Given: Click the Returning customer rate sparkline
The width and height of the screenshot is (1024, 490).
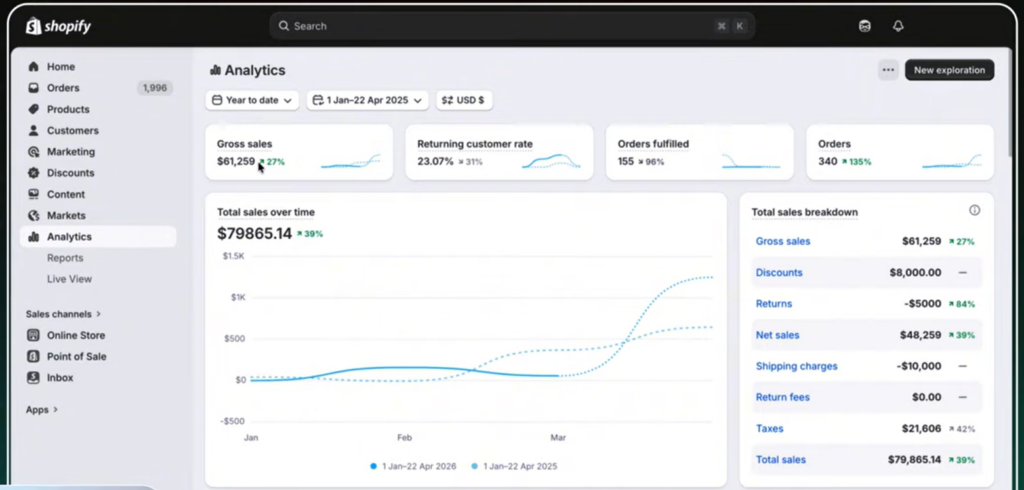Looking at the screenshot, I should click(551, 161).
